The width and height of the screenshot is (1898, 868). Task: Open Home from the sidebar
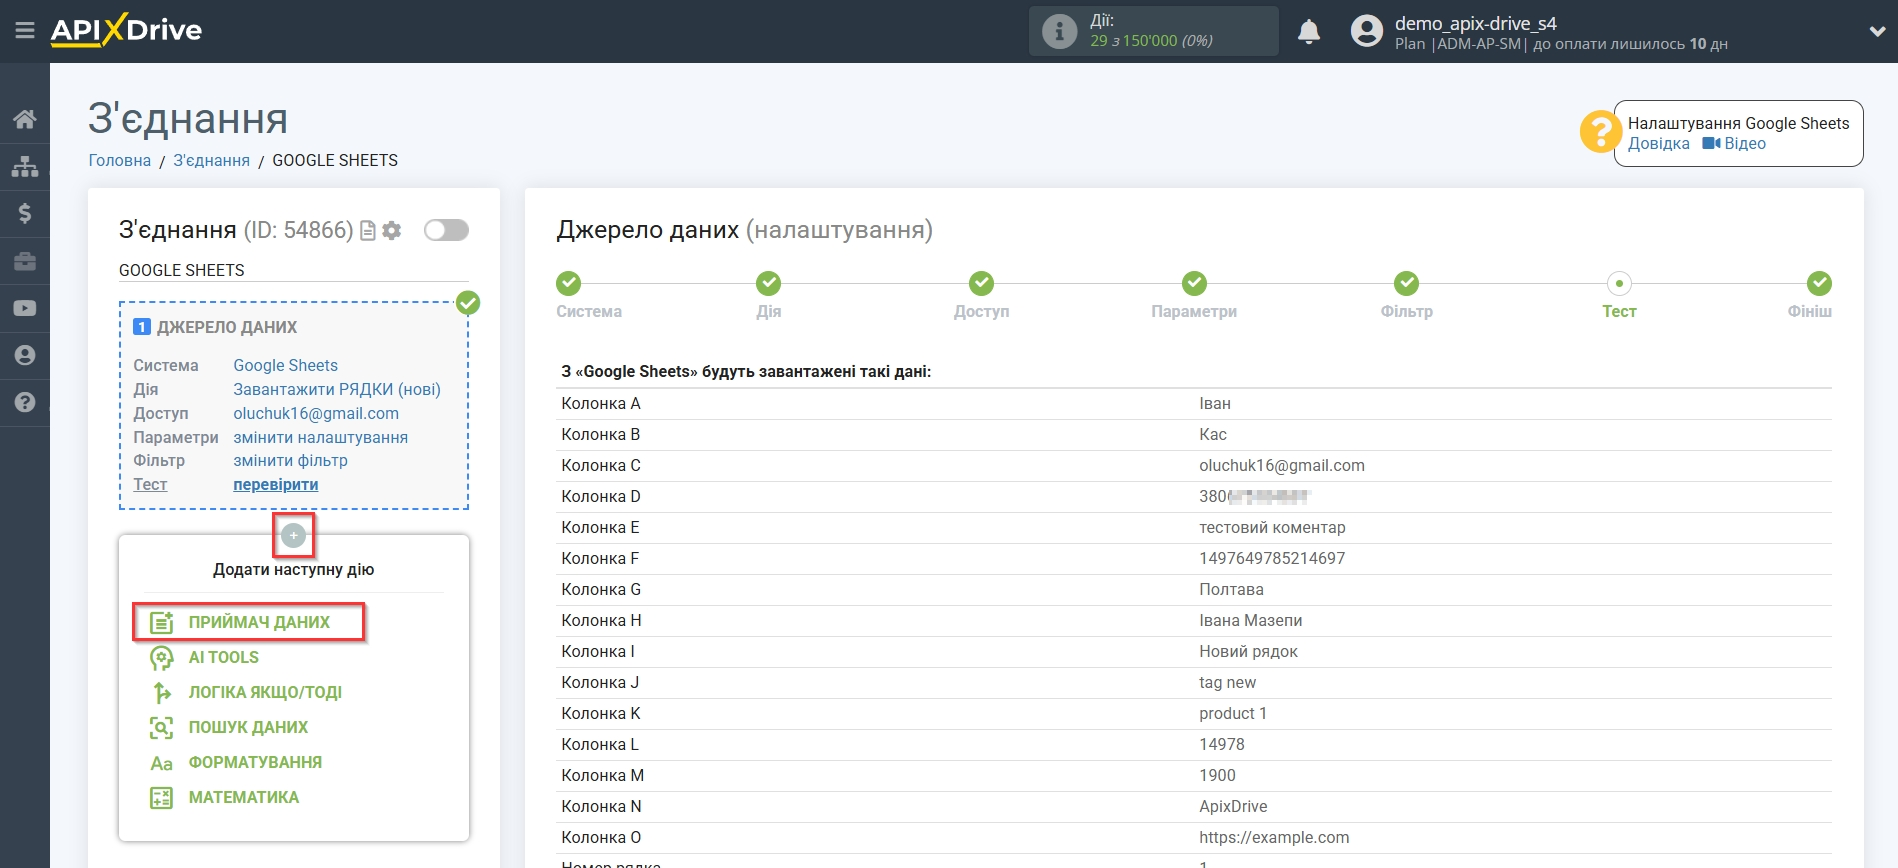point(25,119)
